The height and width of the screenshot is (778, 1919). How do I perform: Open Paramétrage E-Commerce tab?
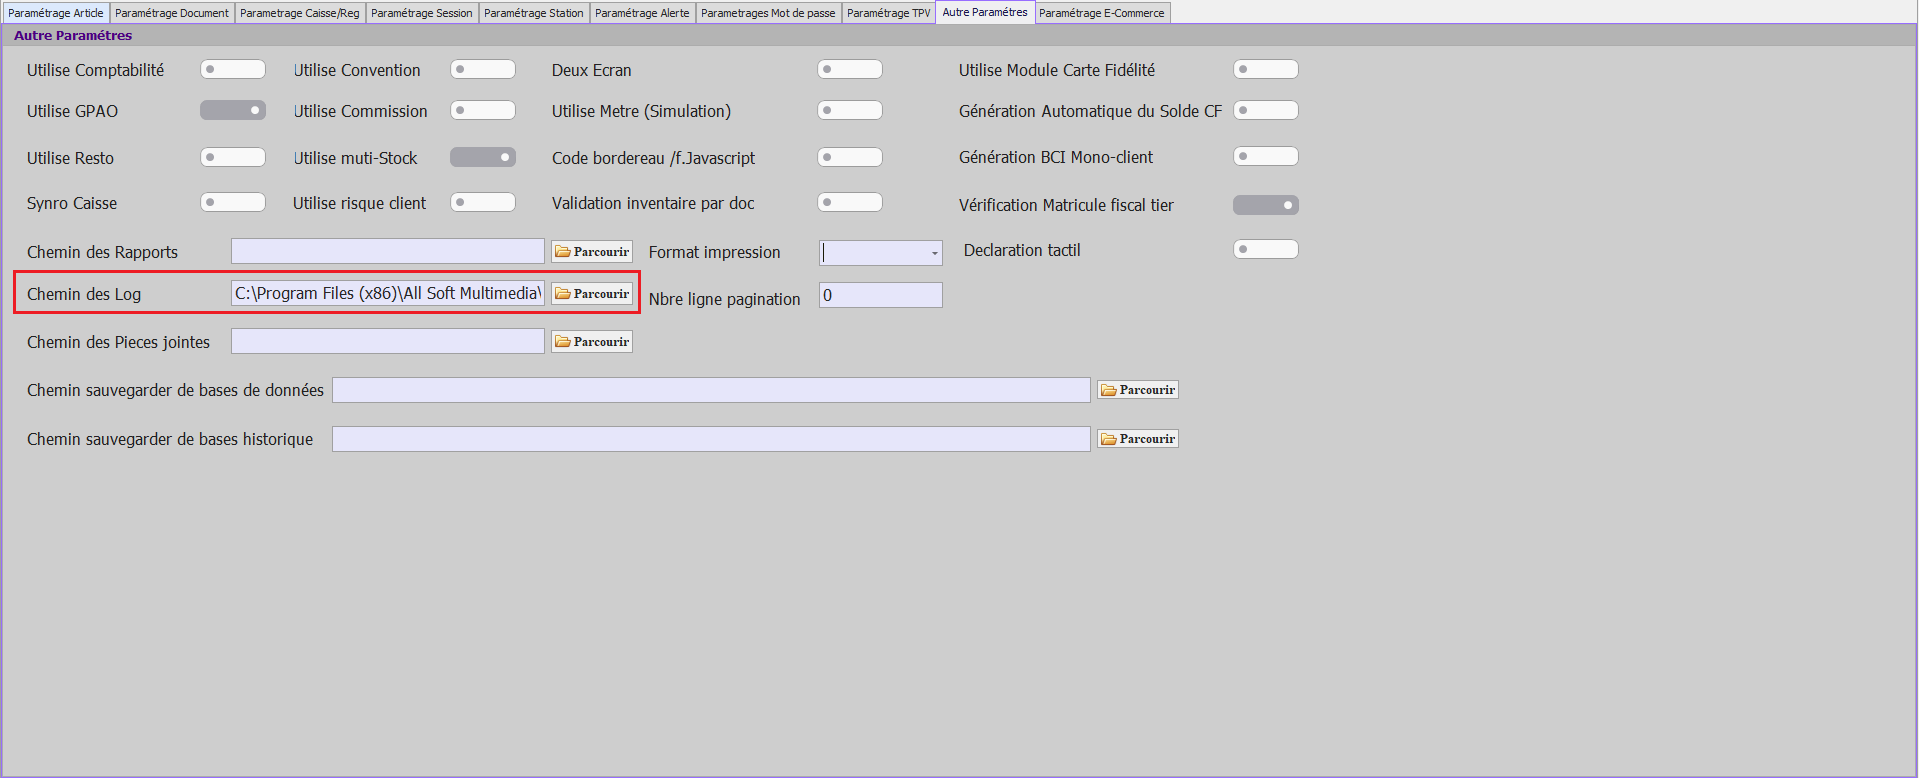coord(1102,13)
